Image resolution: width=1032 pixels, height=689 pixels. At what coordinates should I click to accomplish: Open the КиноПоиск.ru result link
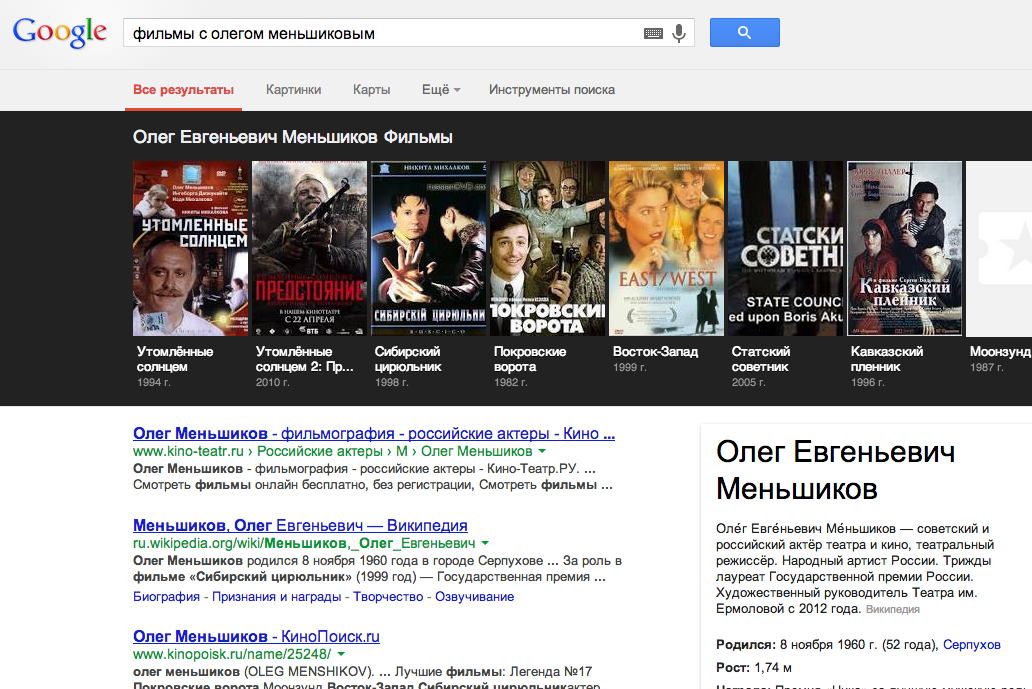[256, 636]
